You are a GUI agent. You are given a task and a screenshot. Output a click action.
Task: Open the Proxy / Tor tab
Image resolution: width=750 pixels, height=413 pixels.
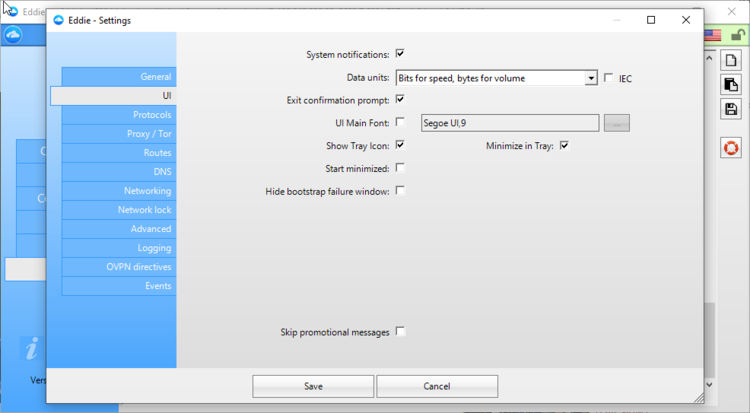pyautogui.click(x=119, y=134)
